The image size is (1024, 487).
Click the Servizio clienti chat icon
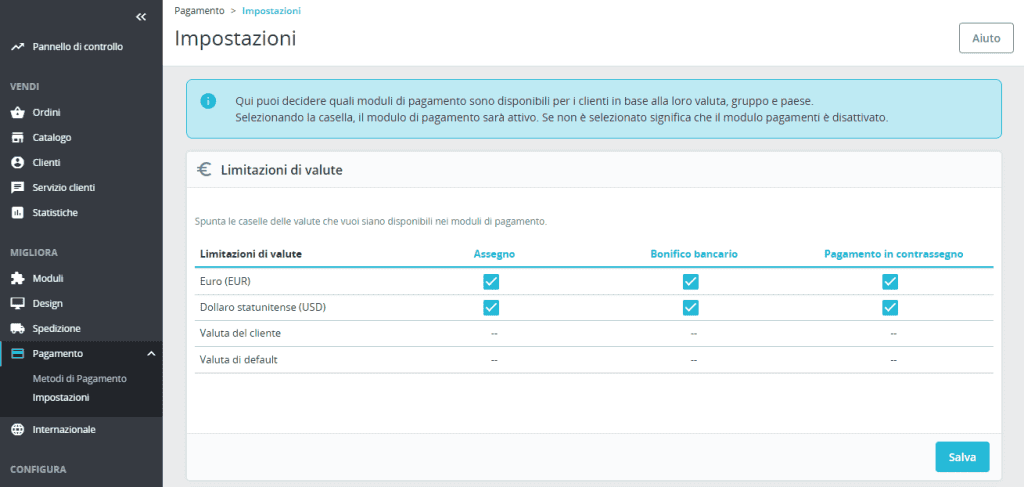[x=18, y=187]
